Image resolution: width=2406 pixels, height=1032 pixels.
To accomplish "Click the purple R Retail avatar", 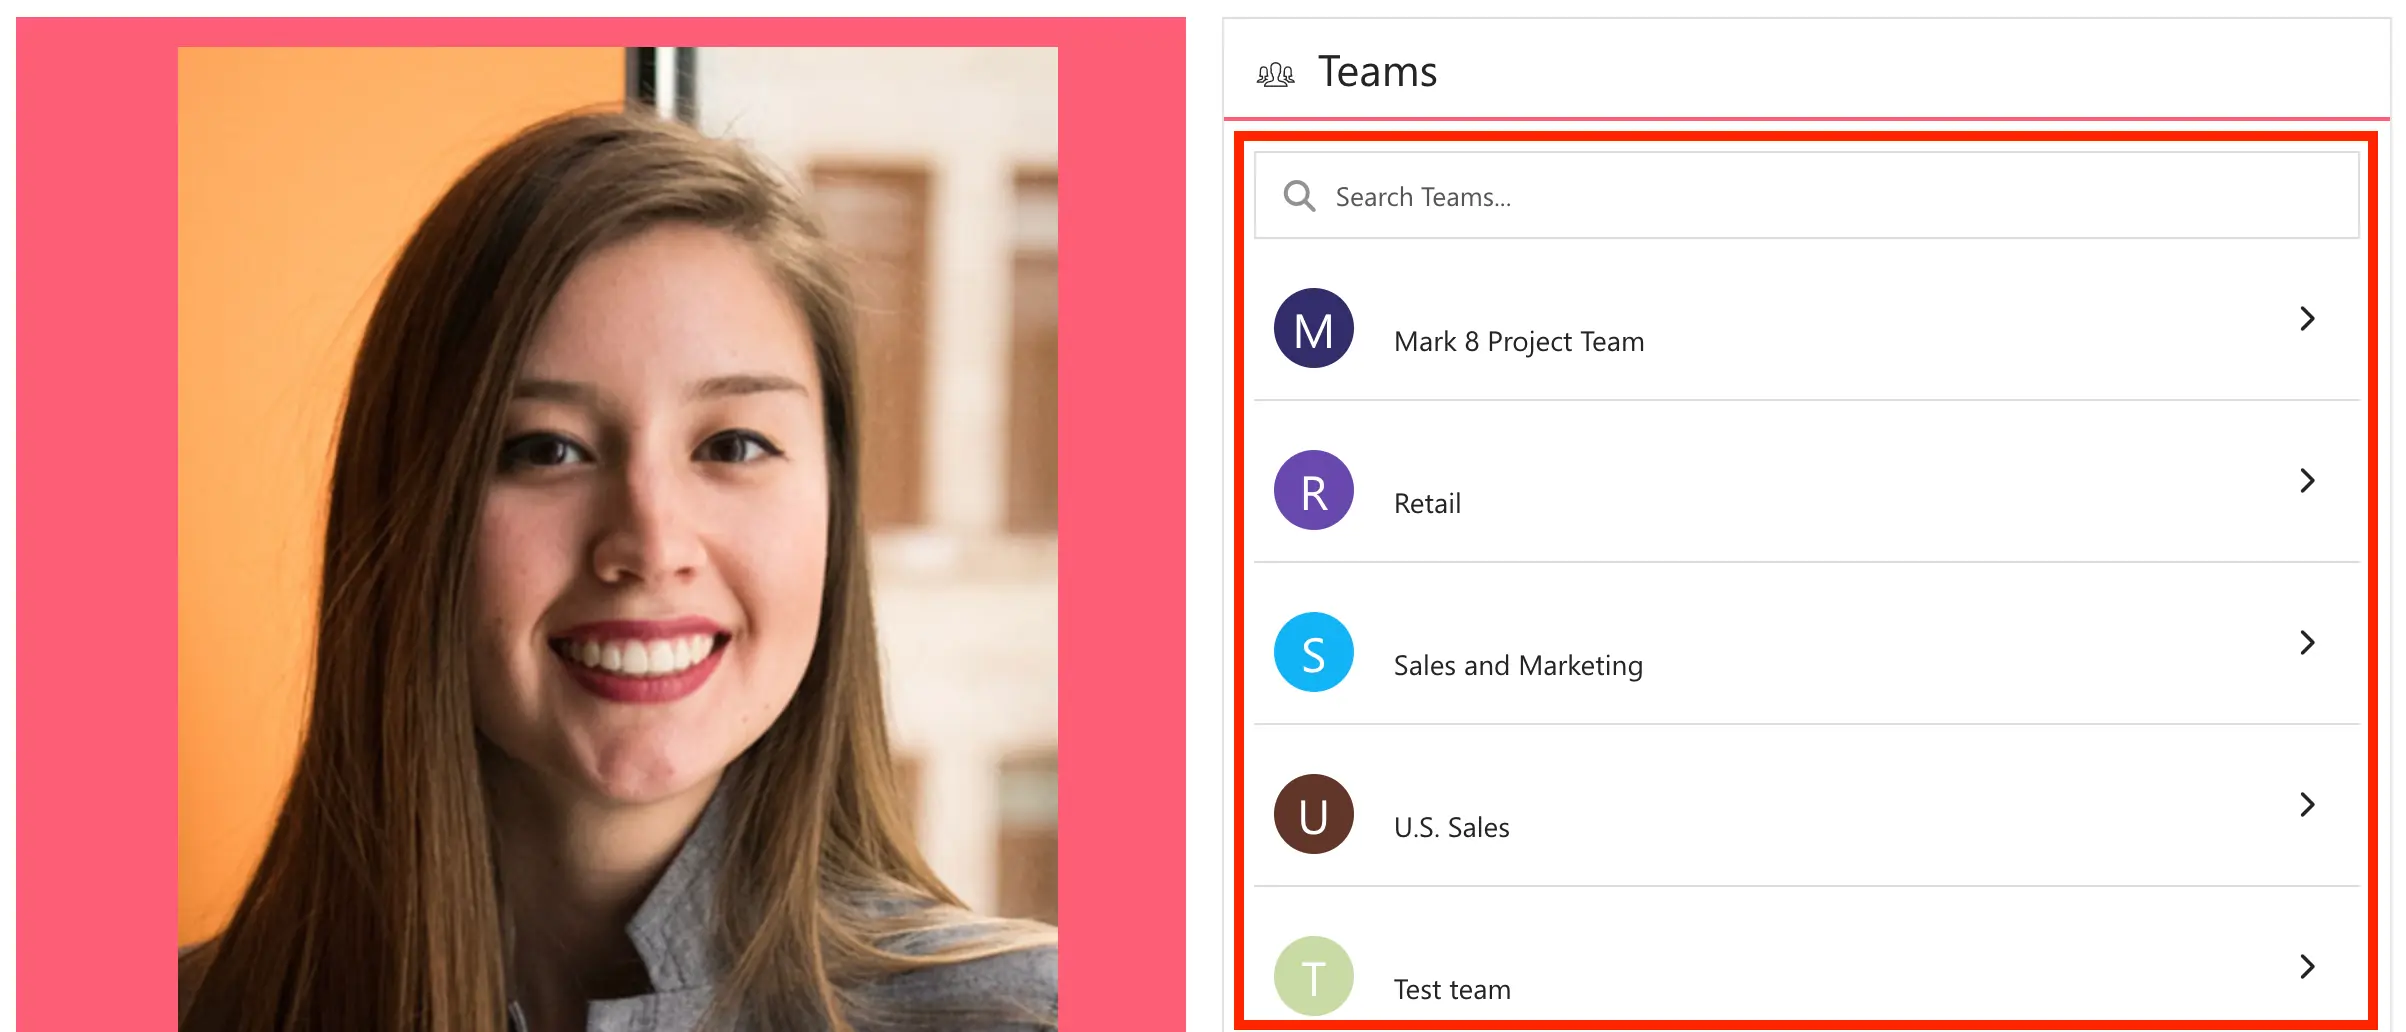I will 1314,490.
